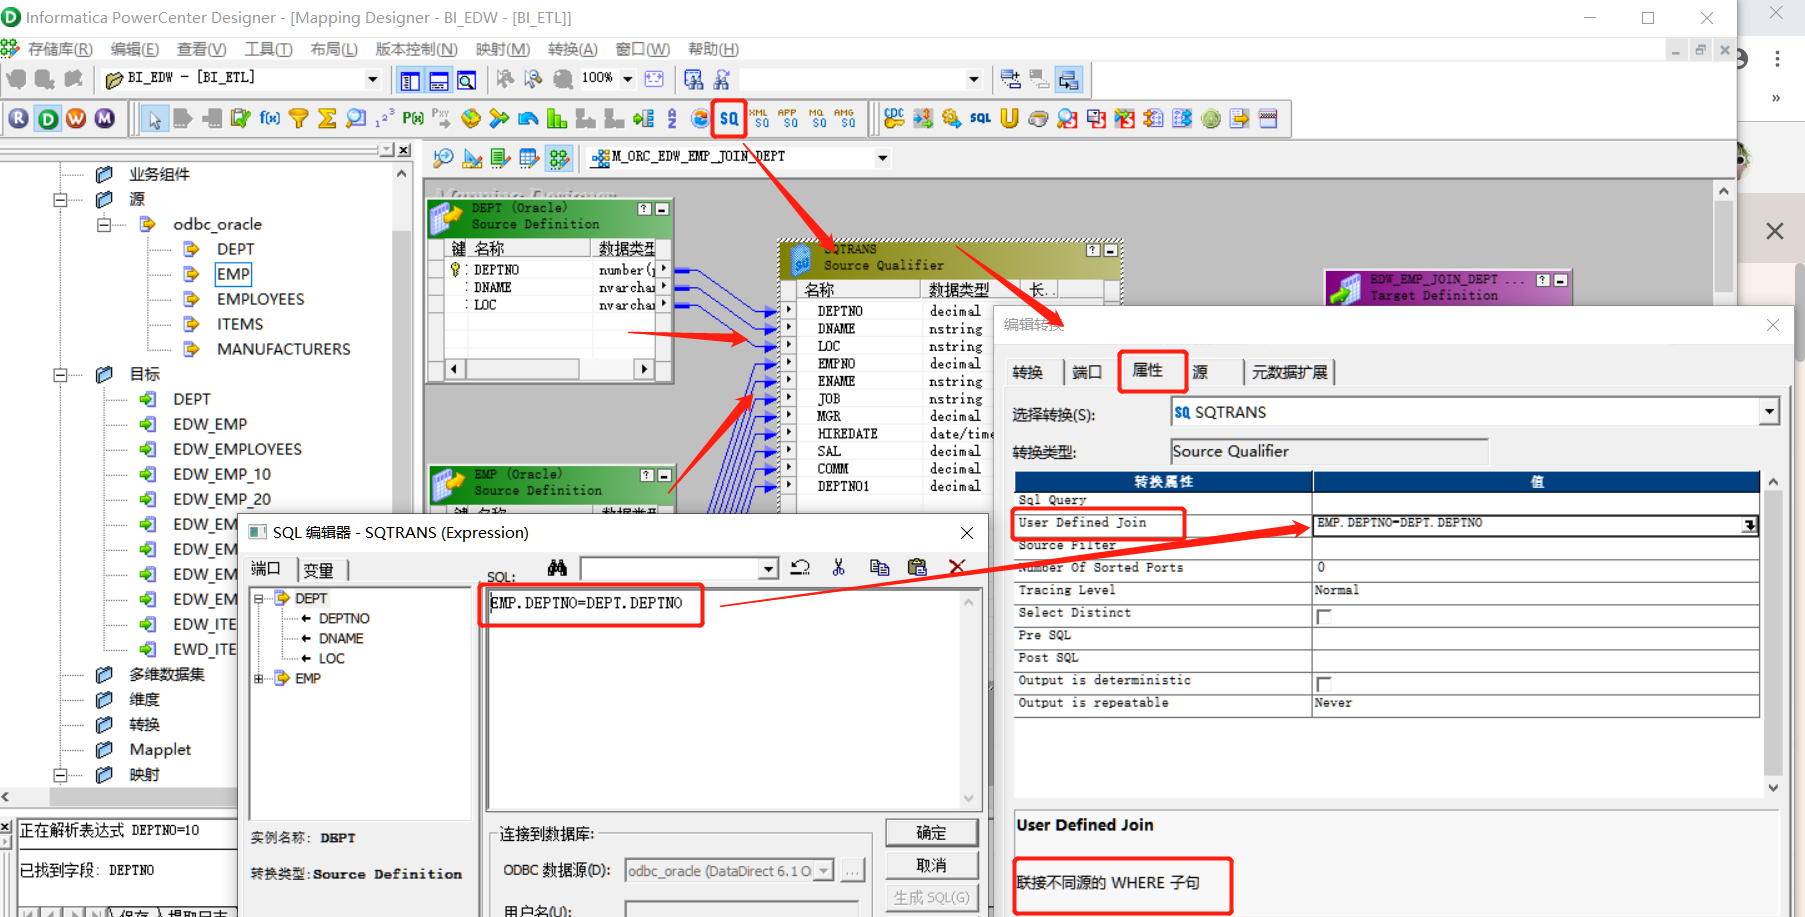Select the pointer arrow tool in transformation toolbar
The height and width of the screenshot is (917, 1805).
pyautogui.click(x=154, y=118)
